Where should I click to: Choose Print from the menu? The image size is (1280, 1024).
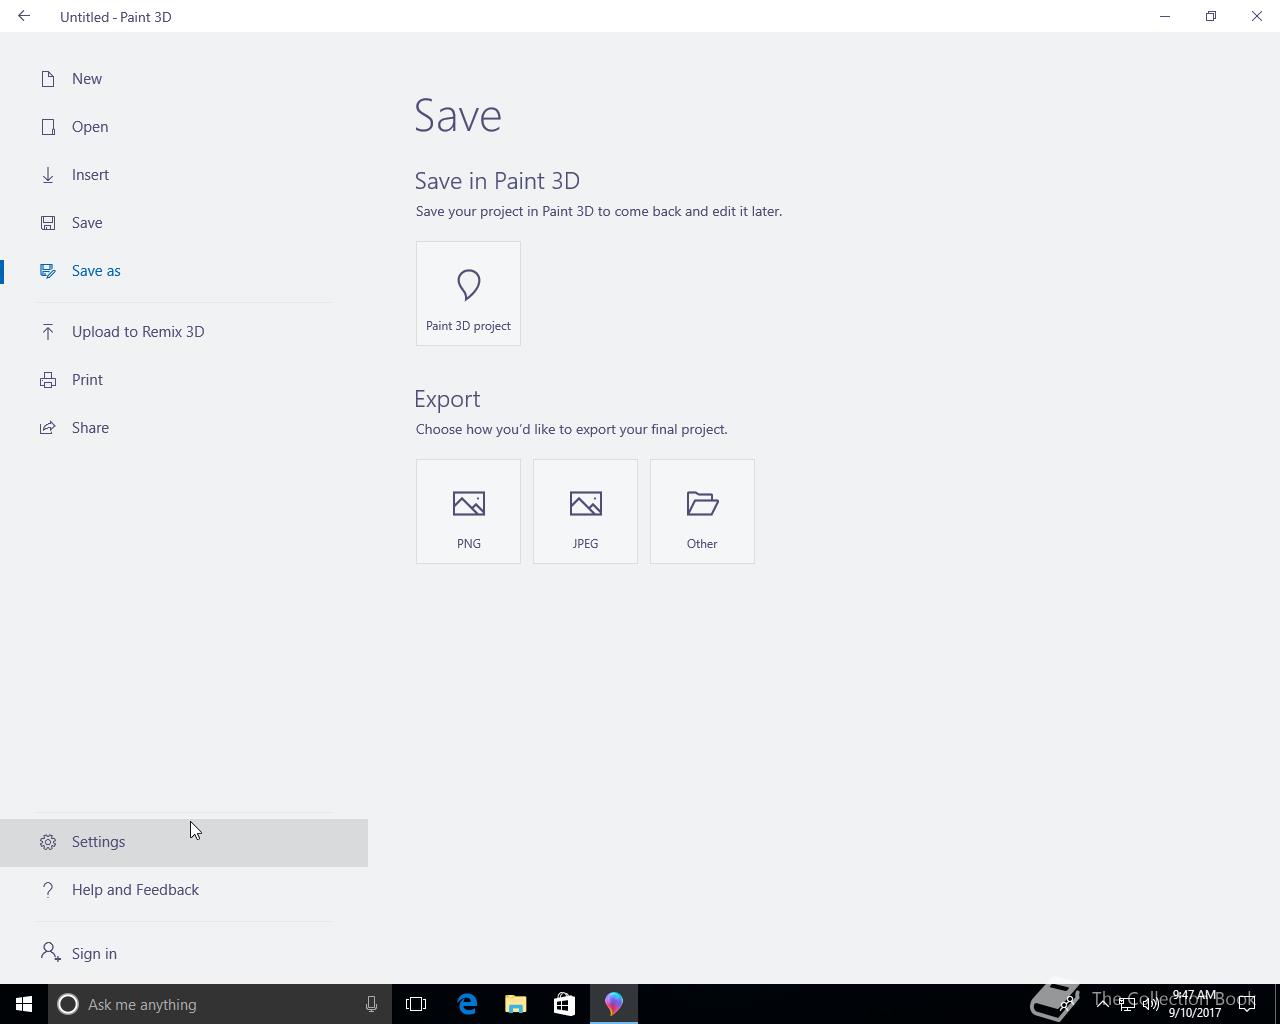click(184, 380)
